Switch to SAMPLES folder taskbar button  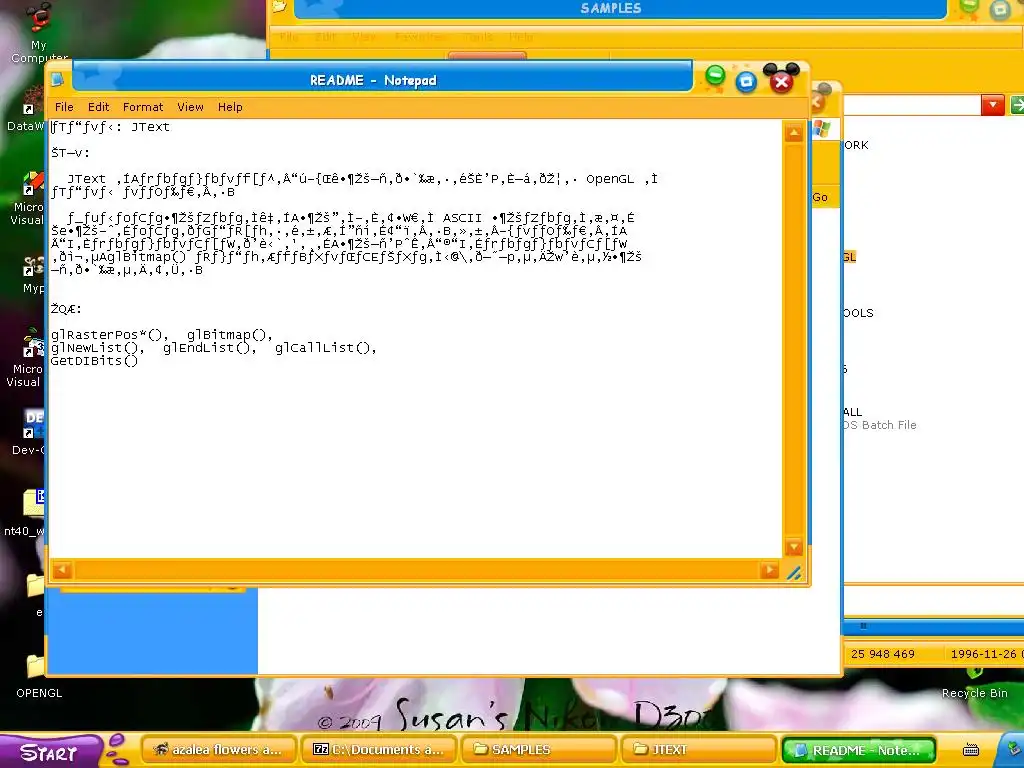[539, 750]
